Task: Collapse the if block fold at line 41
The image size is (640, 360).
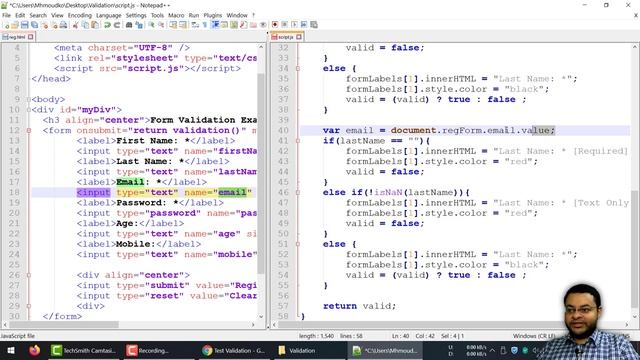Action: click(x=298, y=141)
